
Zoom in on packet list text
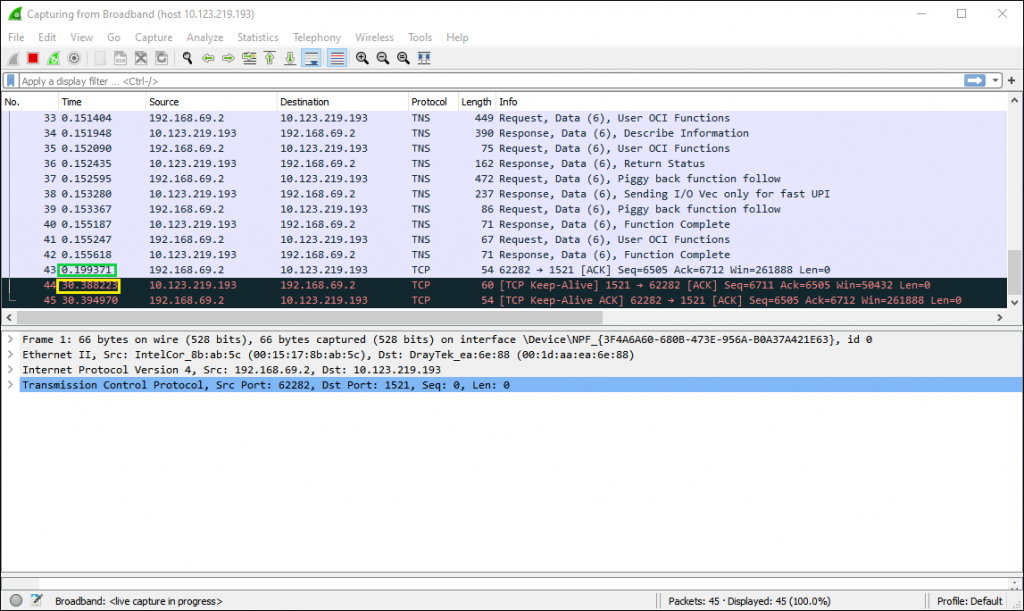point(362,58)
